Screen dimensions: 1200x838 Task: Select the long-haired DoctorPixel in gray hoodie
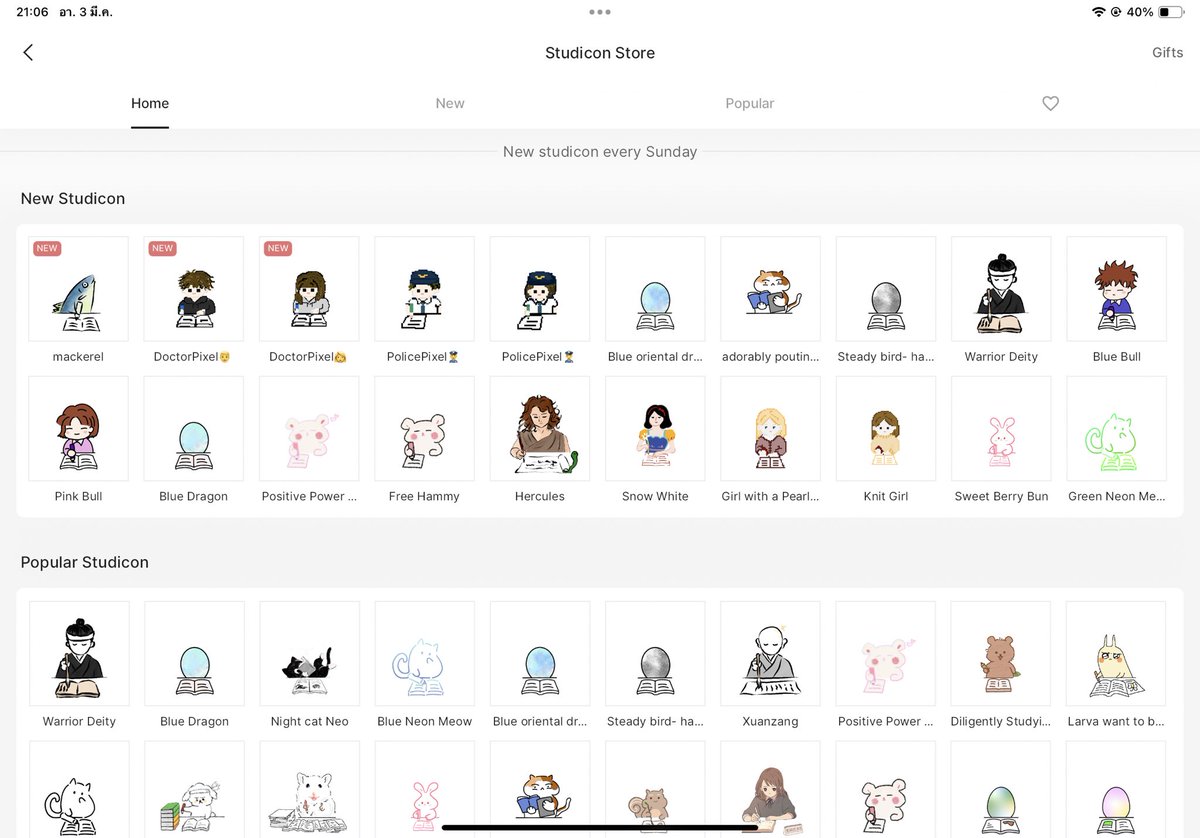coord(309,289)
